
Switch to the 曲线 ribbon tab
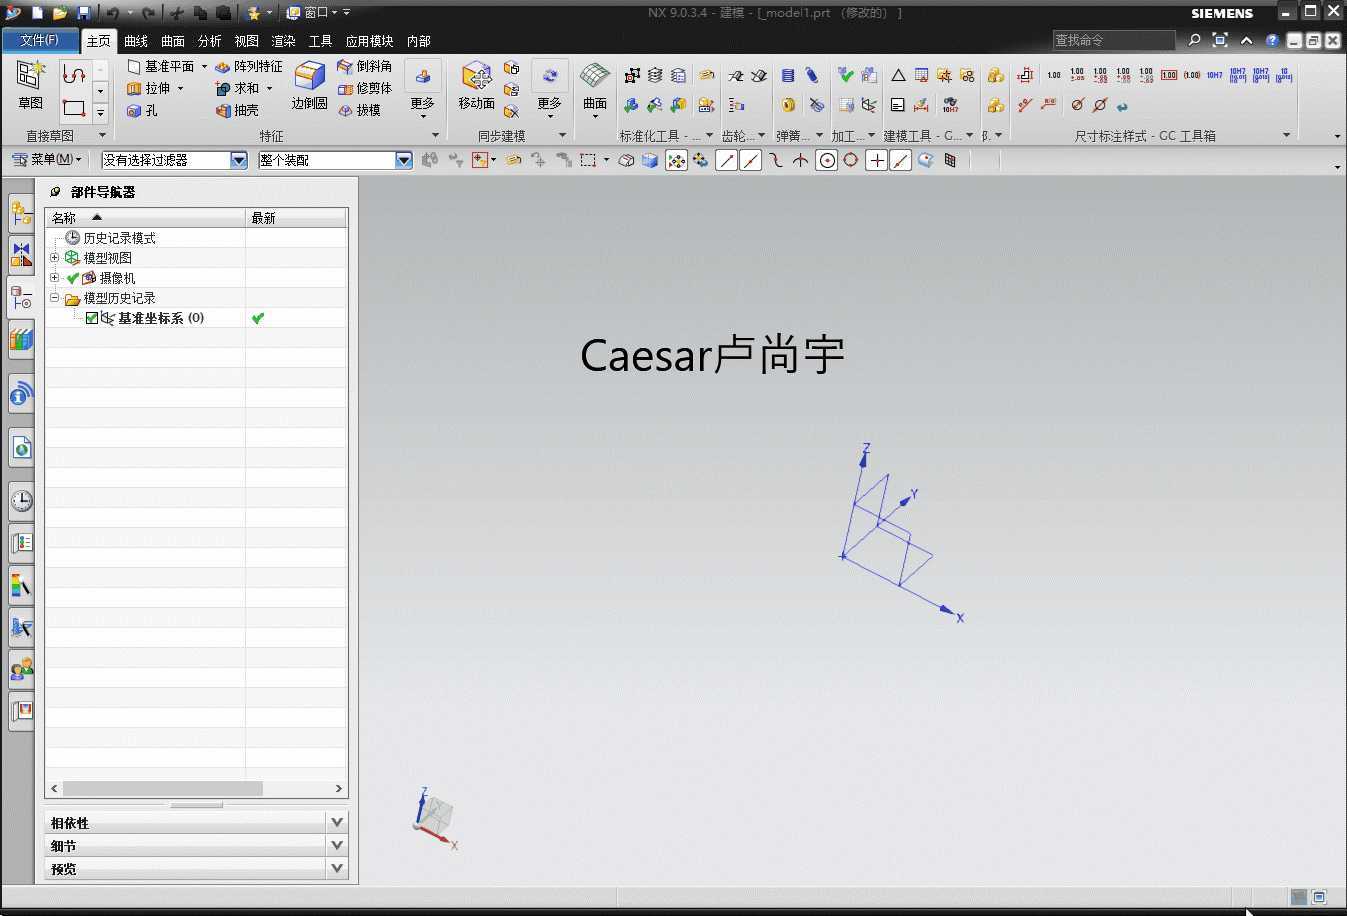(x=136, y=41)
